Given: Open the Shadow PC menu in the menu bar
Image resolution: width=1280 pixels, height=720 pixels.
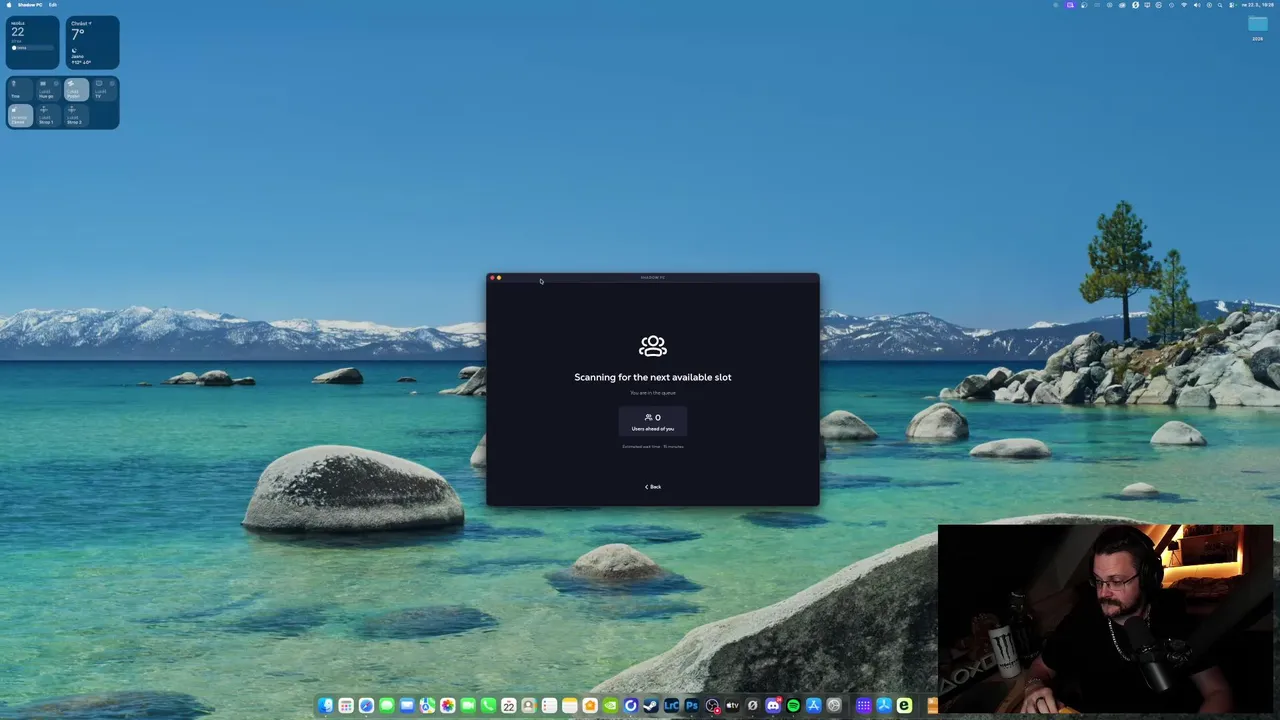Looking at the screenshot, I should pyautogui.click(x=29, y=4).
